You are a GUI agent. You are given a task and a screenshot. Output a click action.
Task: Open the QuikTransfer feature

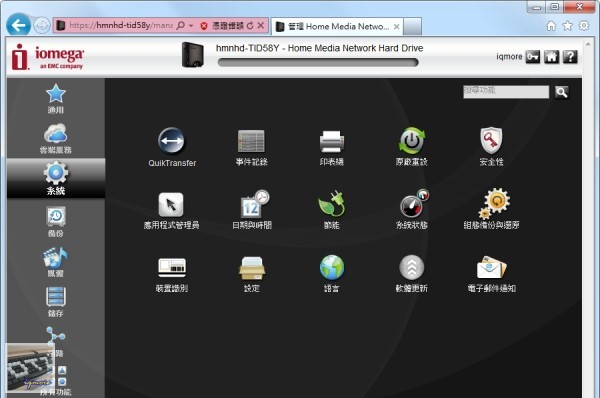pyautogui.click(x=172, y=147)
